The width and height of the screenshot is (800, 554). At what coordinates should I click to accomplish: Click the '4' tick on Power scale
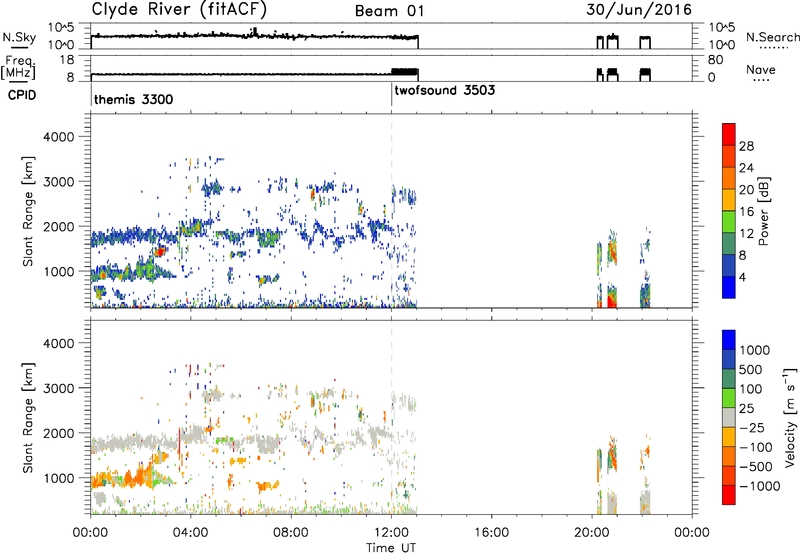tap(742, 277)
